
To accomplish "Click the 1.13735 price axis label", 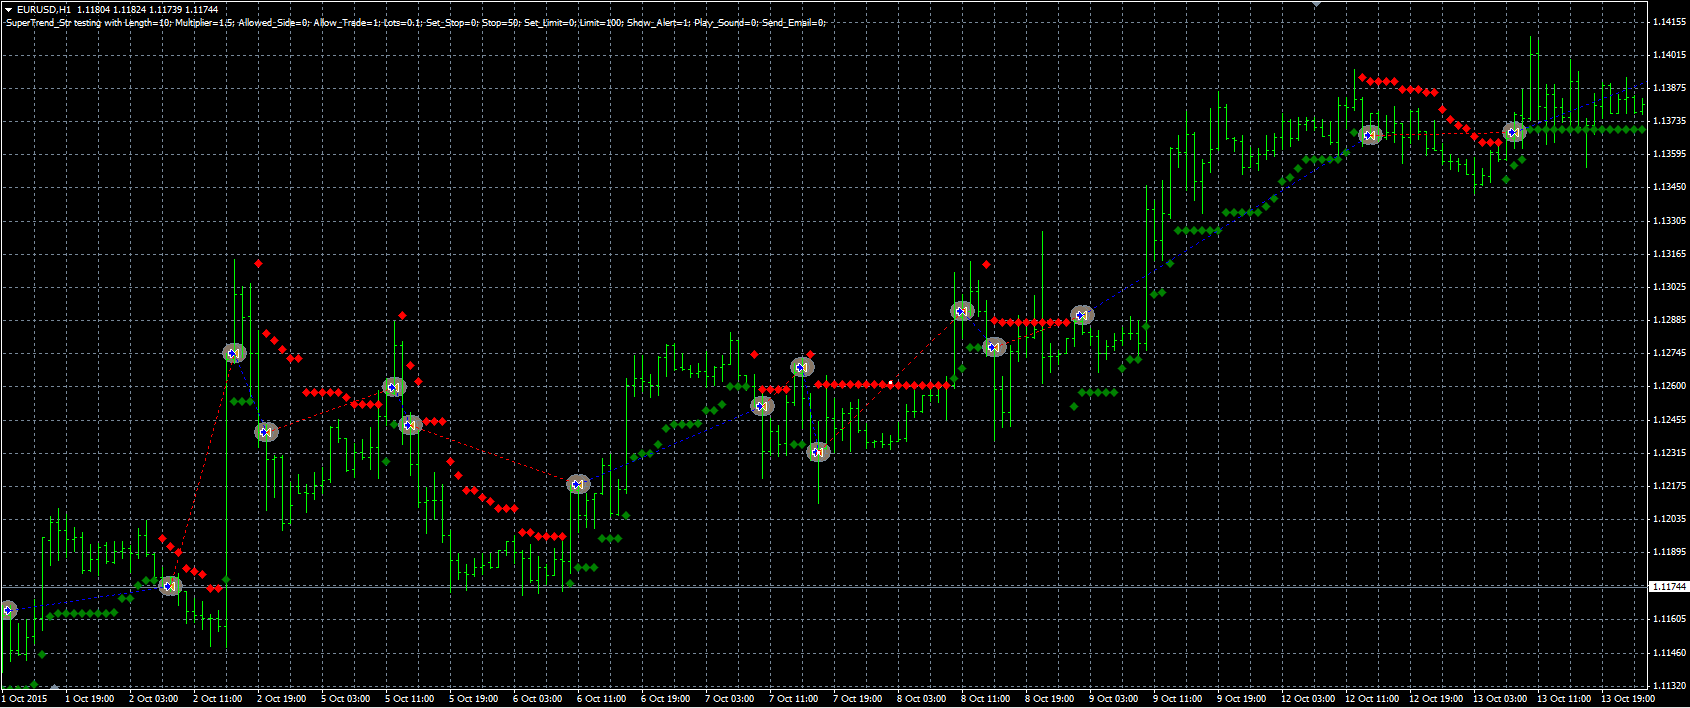I will 1668,121.
